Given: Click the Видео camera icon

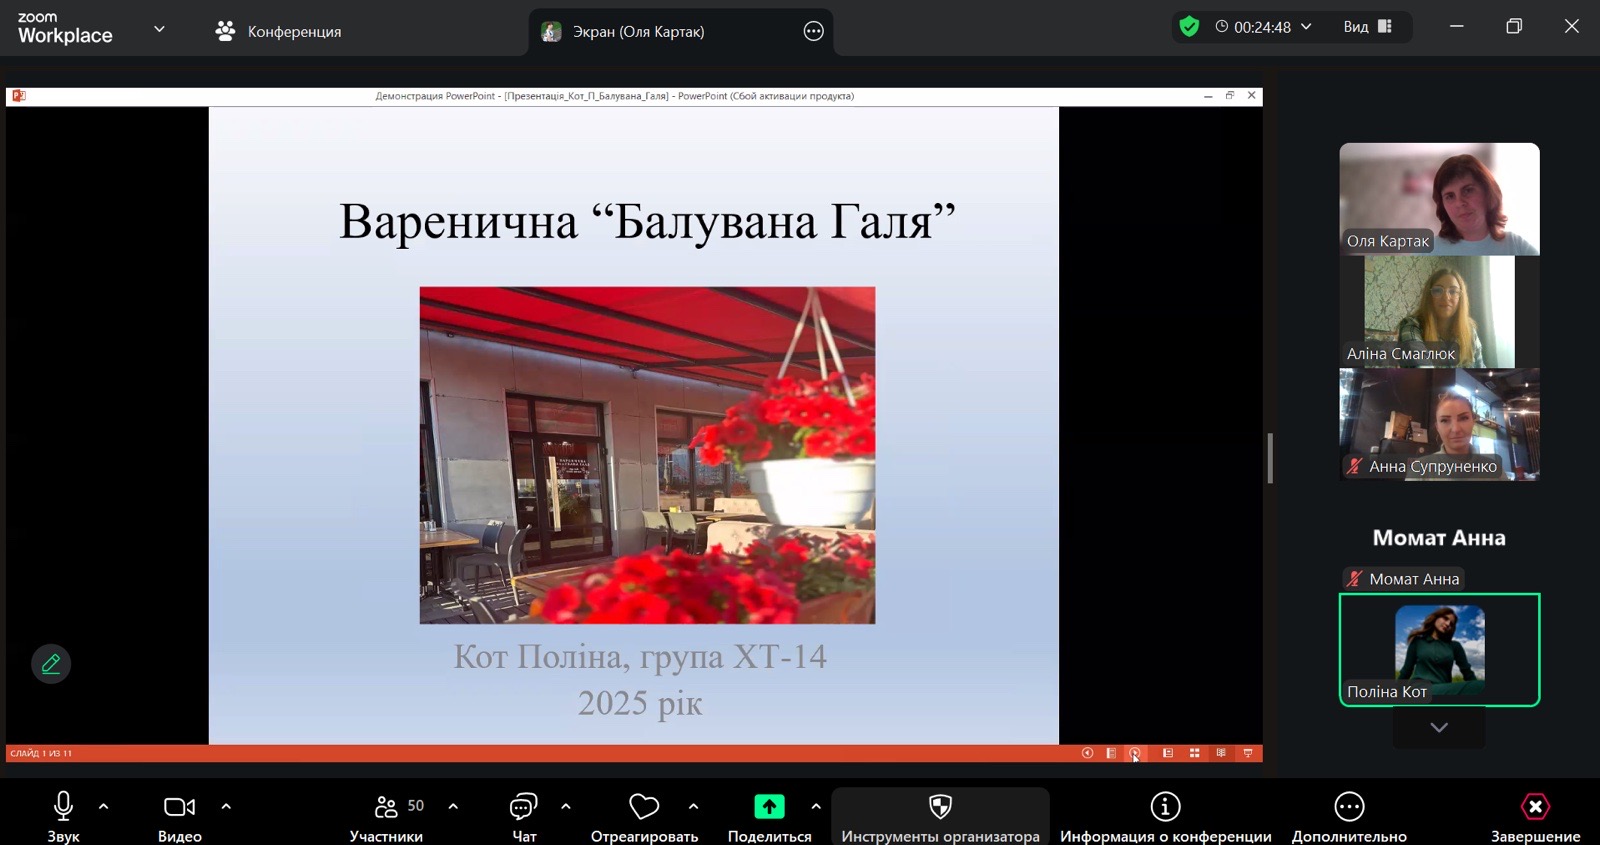Looking at the screenshot, I should click(179, 806).
